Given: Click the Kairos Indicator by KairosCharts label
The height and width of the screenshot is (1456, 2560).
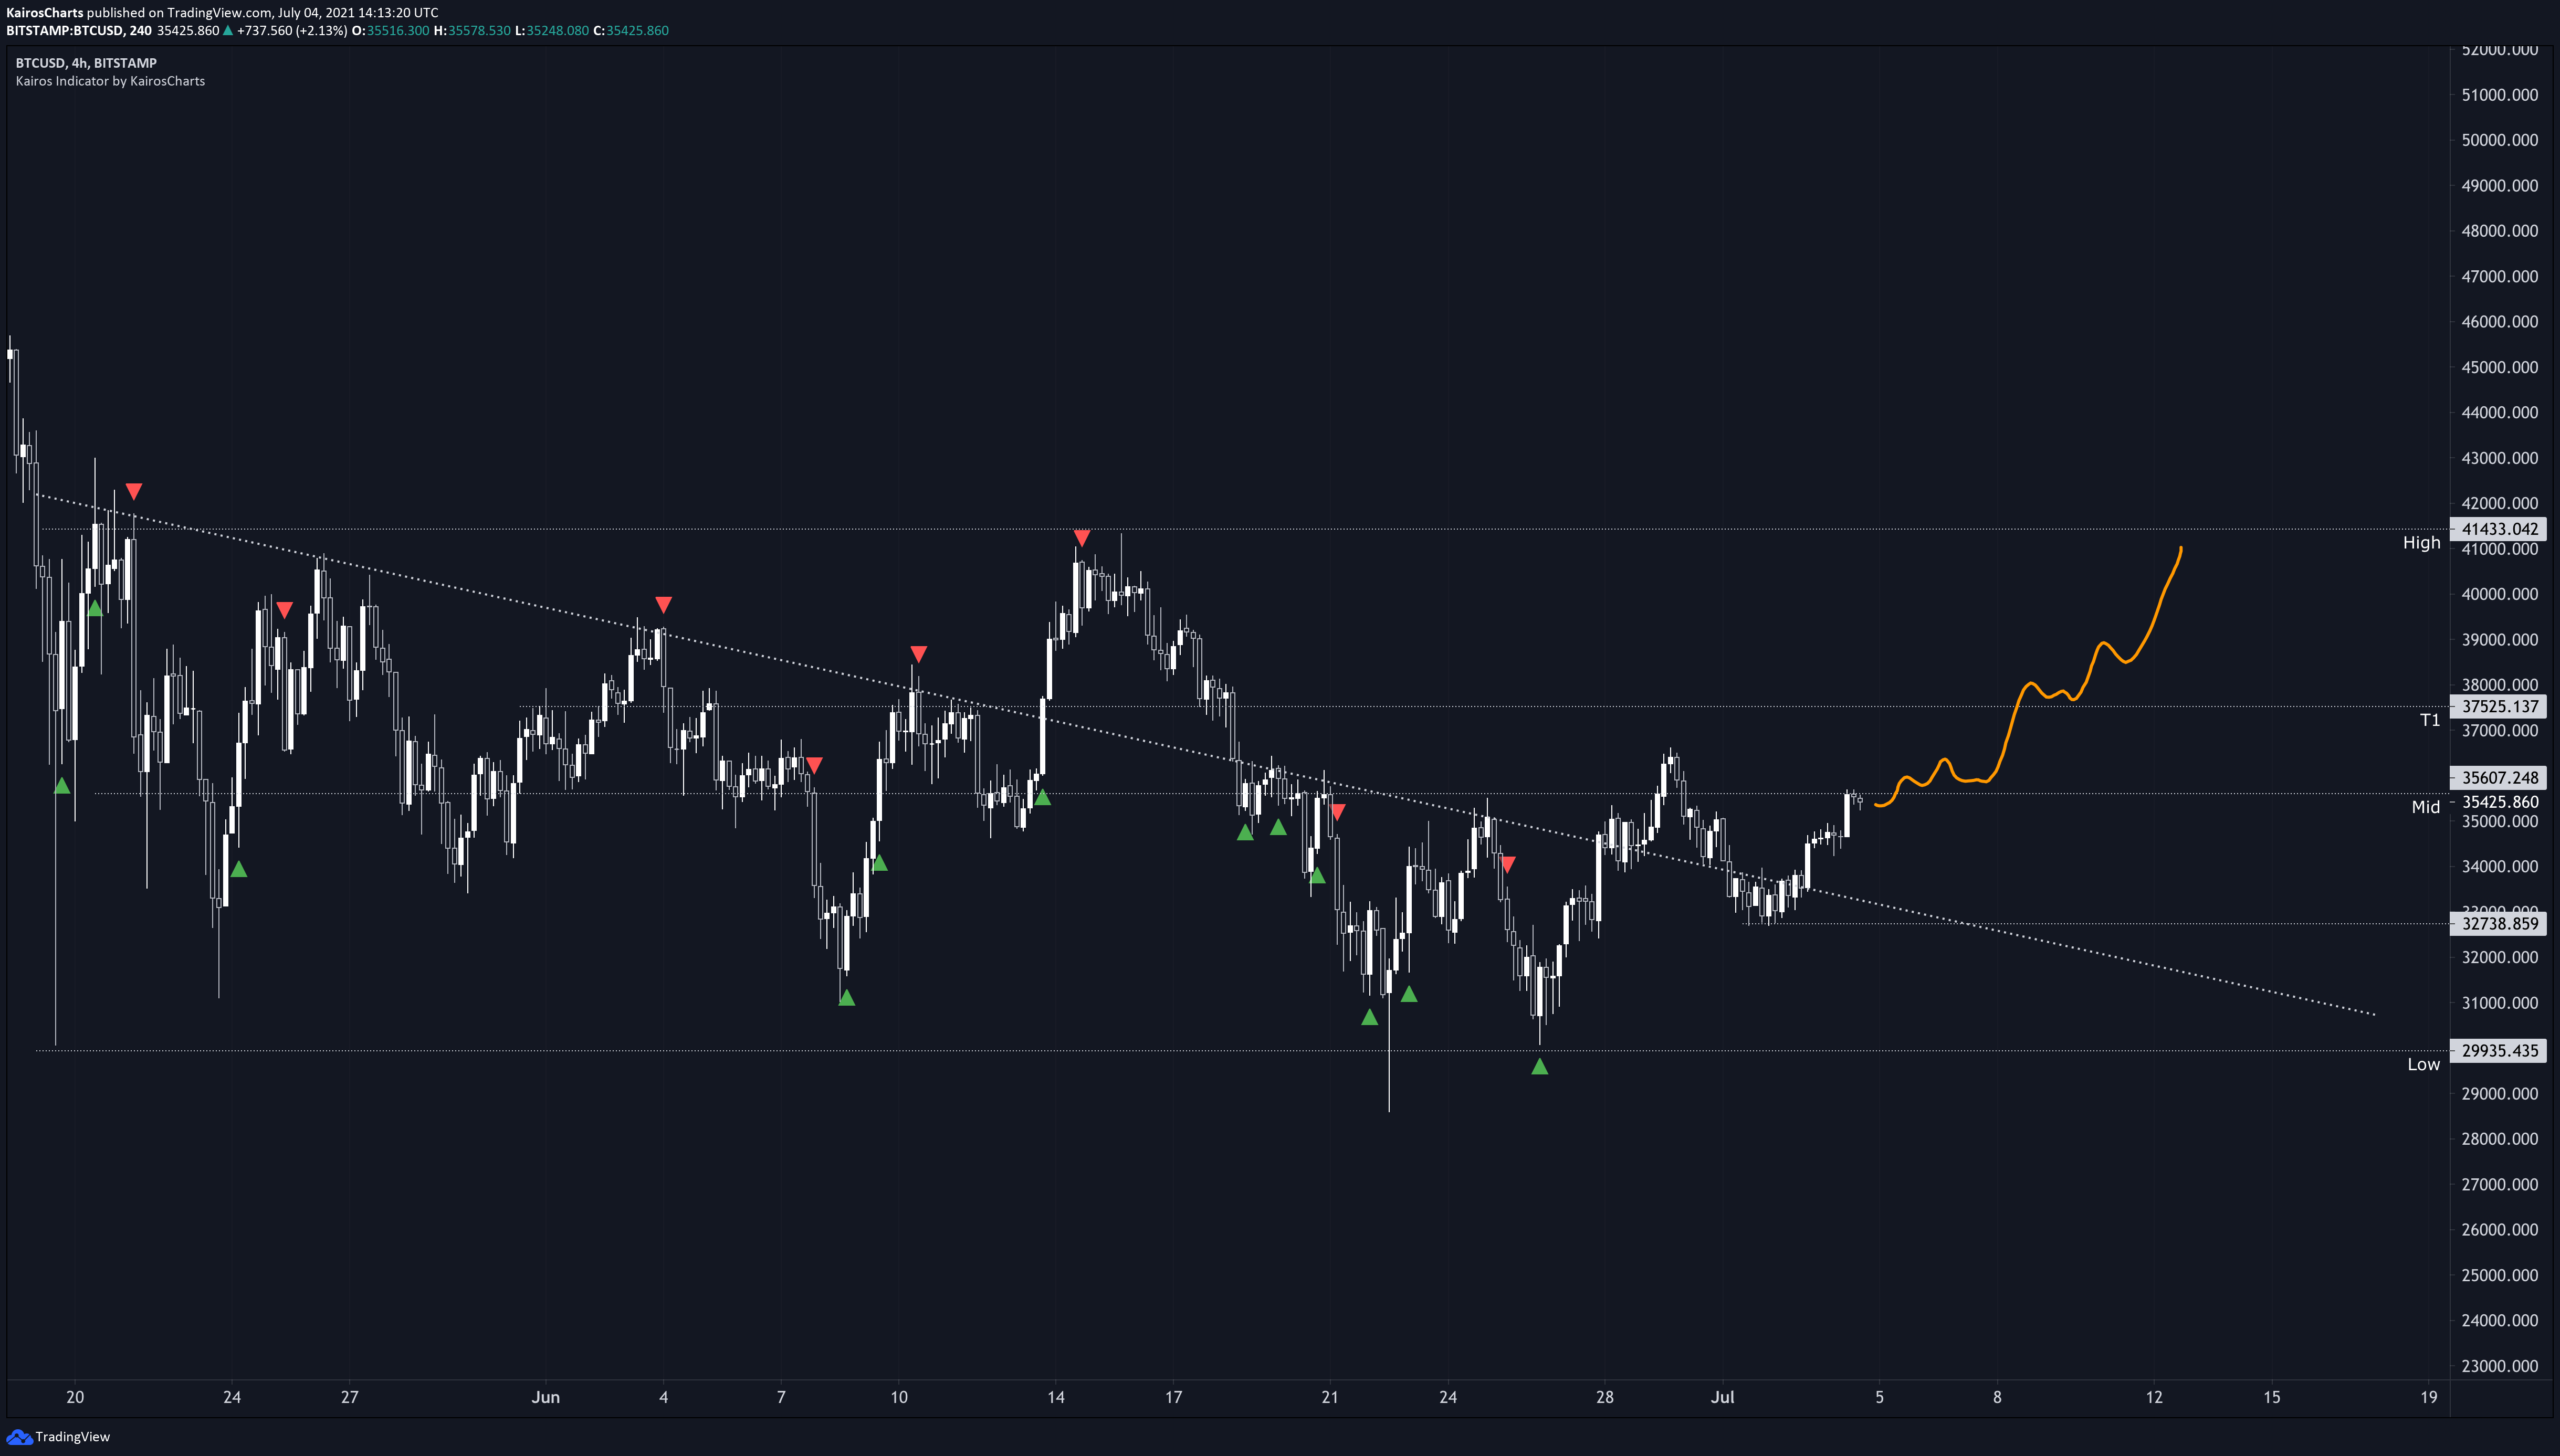Looking at the screenshot, I should tap(110, 81).
